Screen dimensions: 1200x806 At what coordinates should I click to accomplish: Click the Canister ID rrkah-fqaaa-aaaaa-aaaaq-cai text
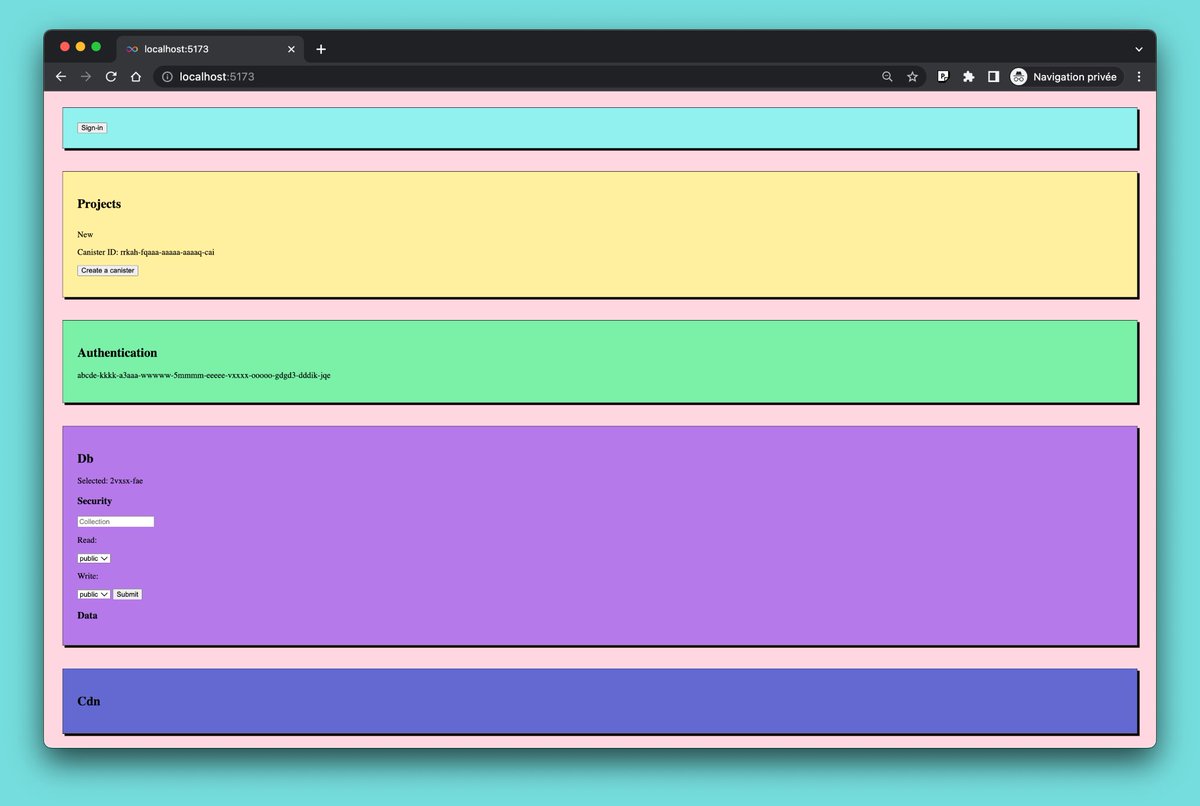[146, 252]
